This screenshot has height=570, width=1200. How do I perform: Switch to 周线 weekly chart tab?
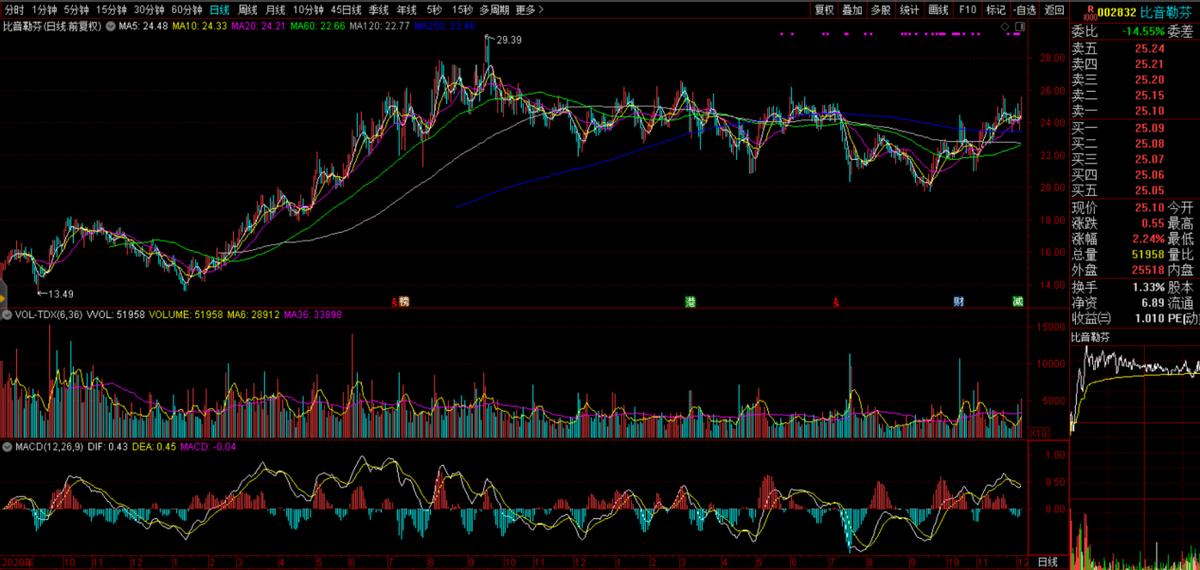coord(246,9)
